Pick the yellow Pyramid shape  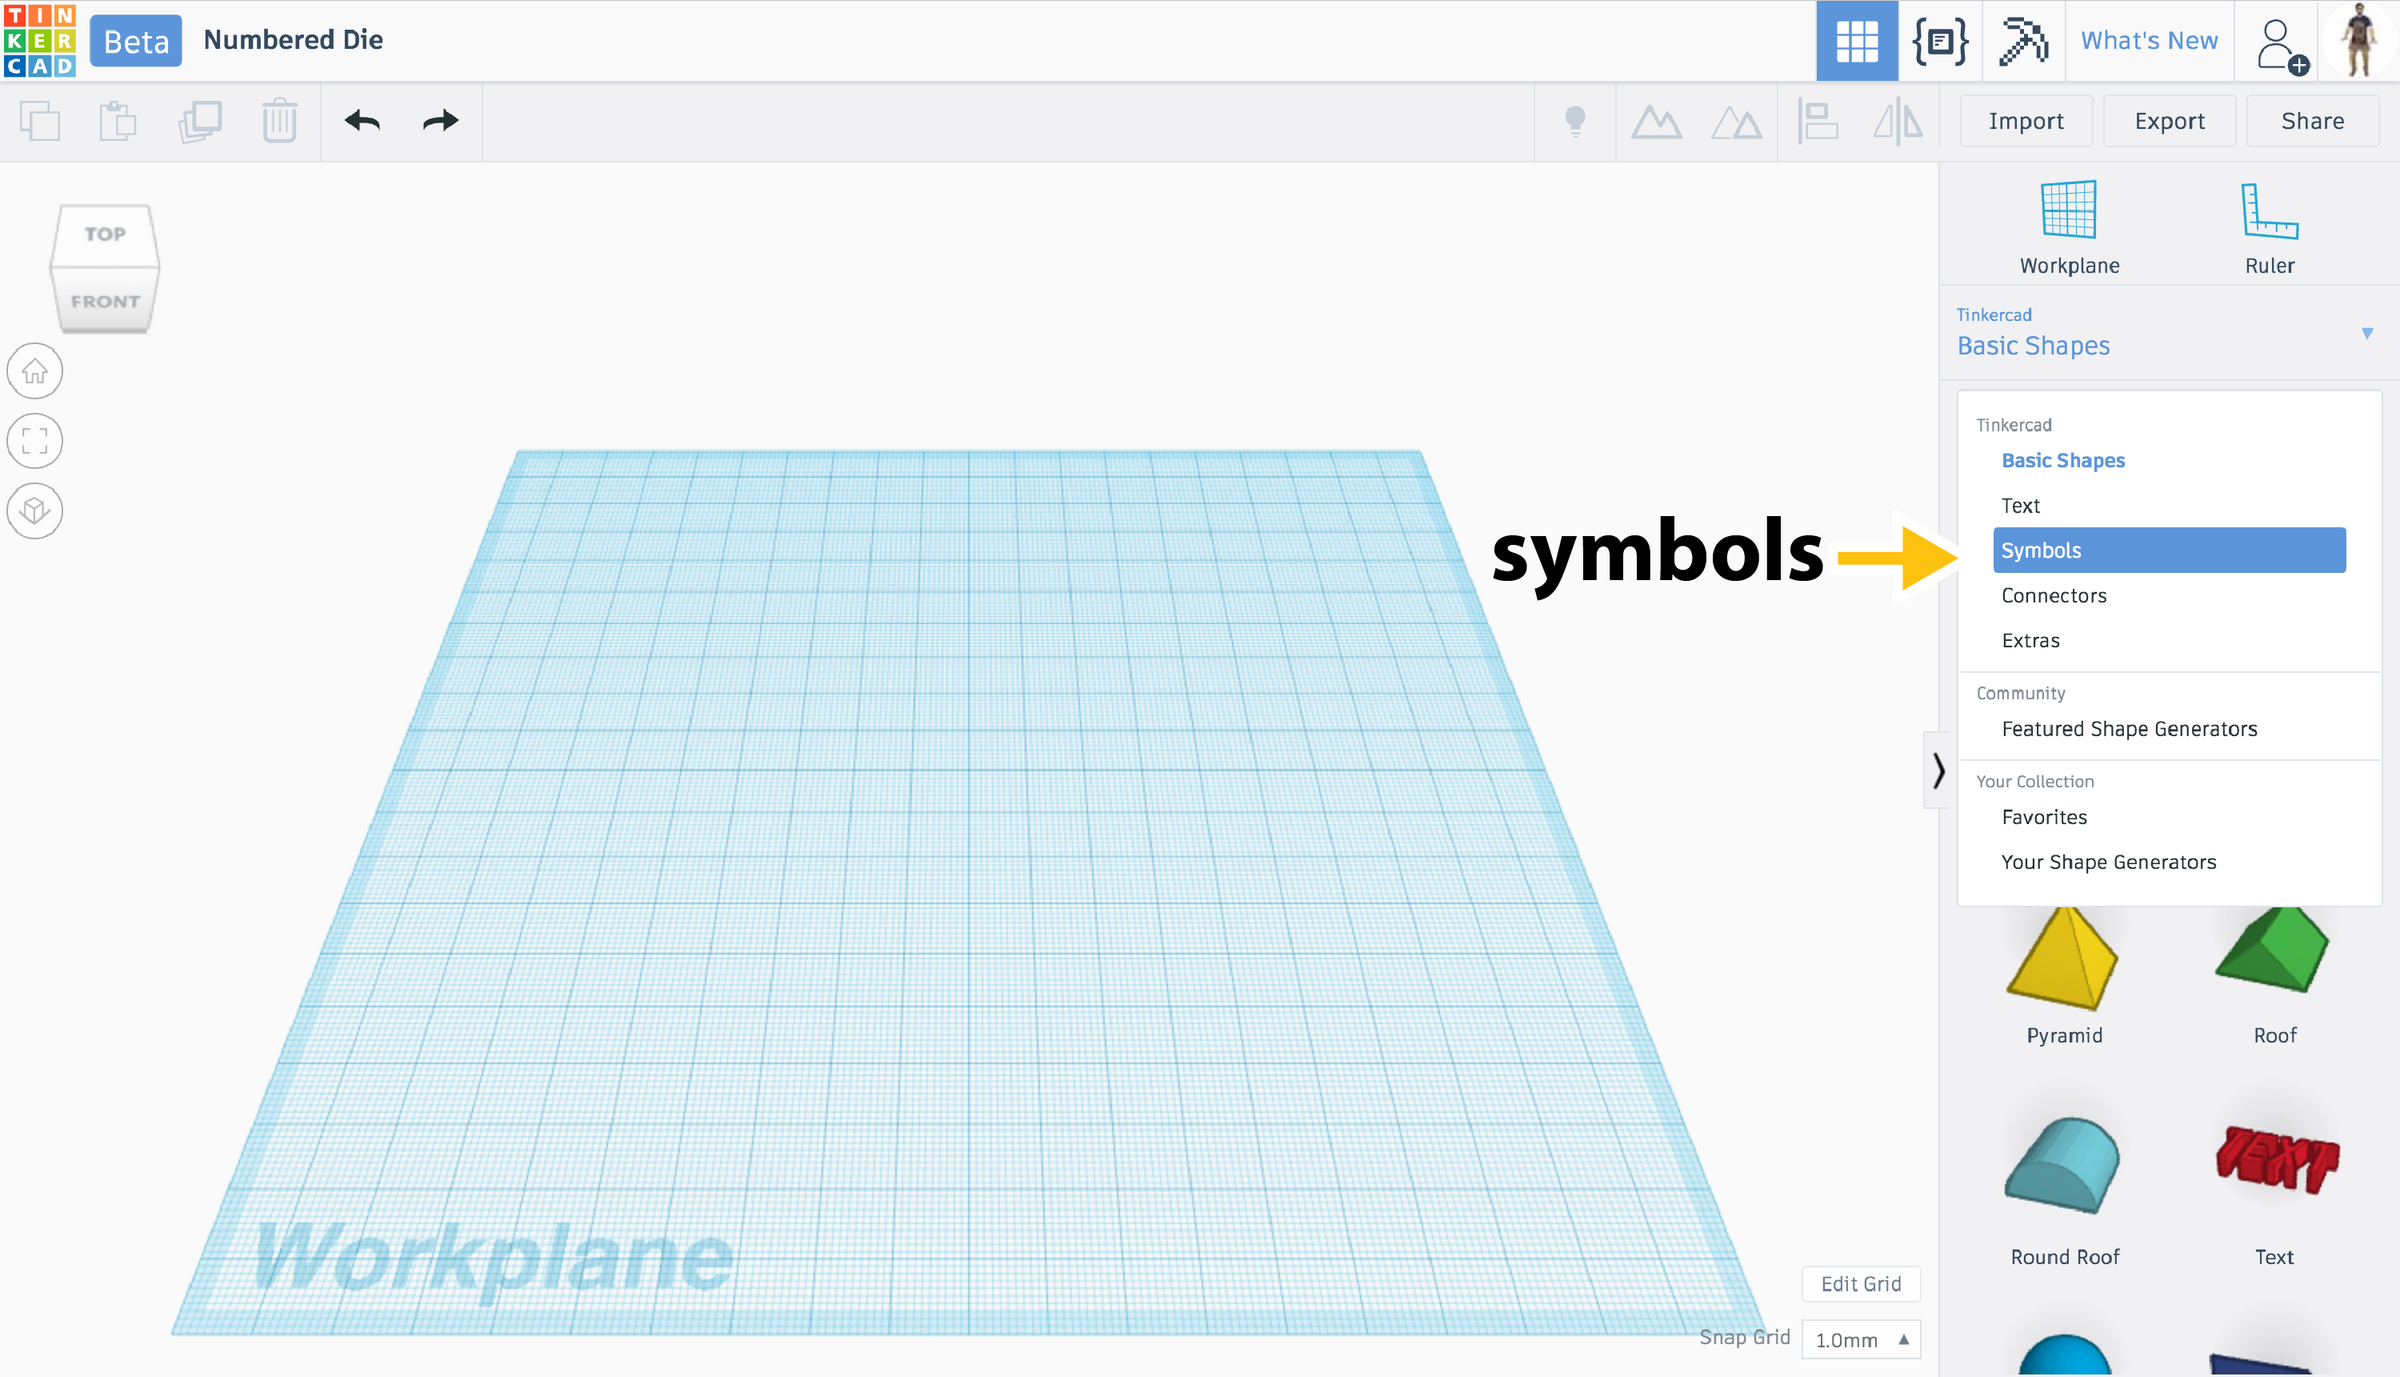click(2063, 962)
